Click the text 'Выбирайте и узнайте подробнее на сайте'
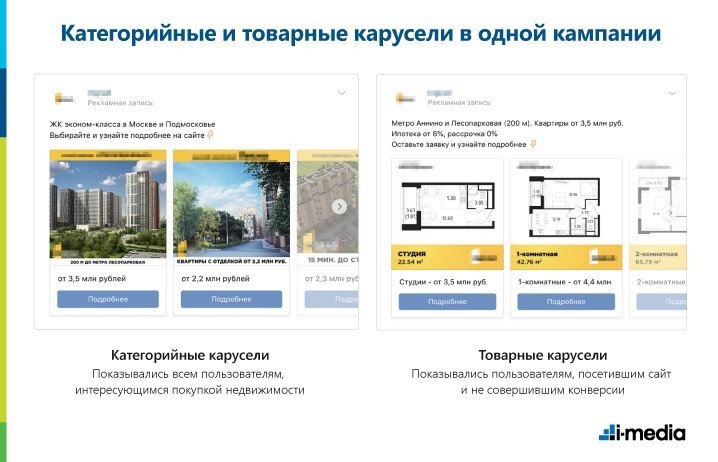 [x=127, y=136]
